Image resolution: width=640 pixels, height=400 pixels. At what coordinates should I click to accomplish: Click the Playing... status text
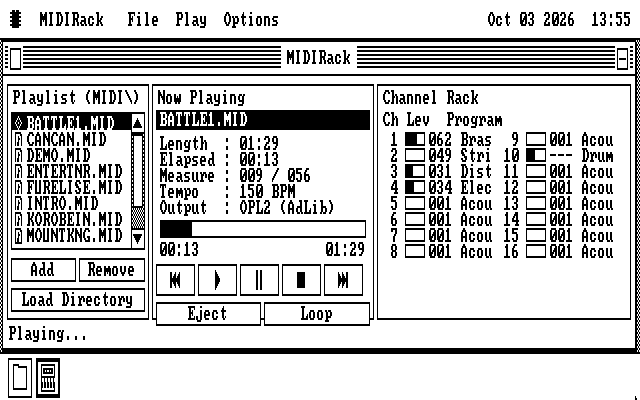(x=48, y=334)
